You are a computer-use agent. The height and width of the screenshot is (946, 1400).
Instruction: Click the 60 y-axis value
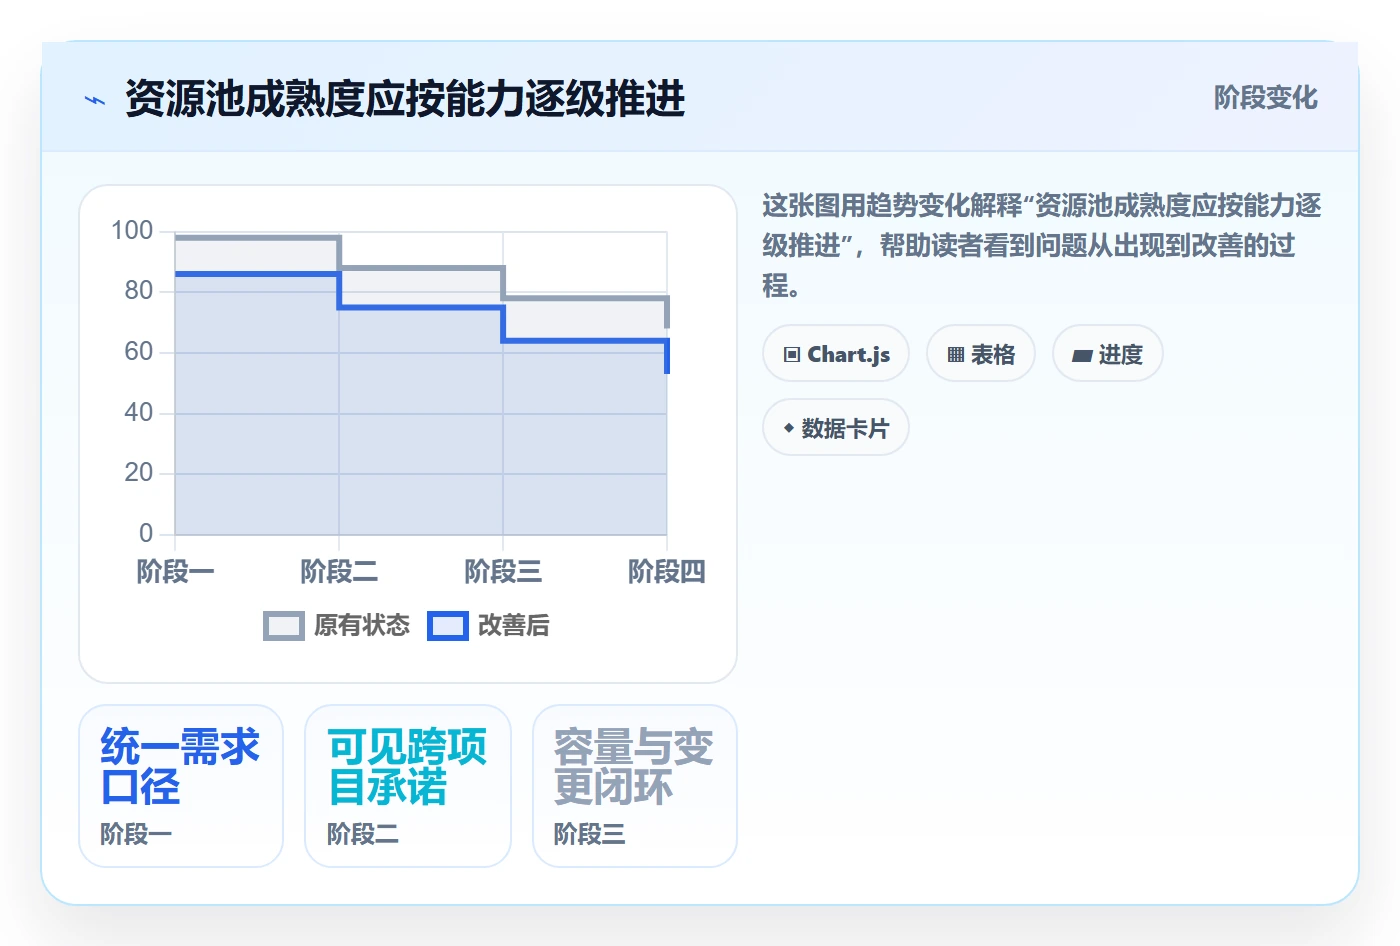point(139,352)
